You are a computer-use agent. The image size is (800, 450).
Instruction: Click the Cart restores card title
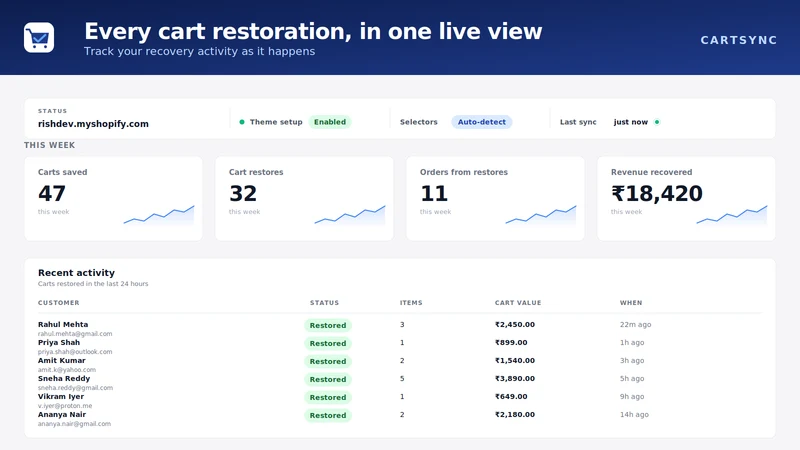click(256, 172)
